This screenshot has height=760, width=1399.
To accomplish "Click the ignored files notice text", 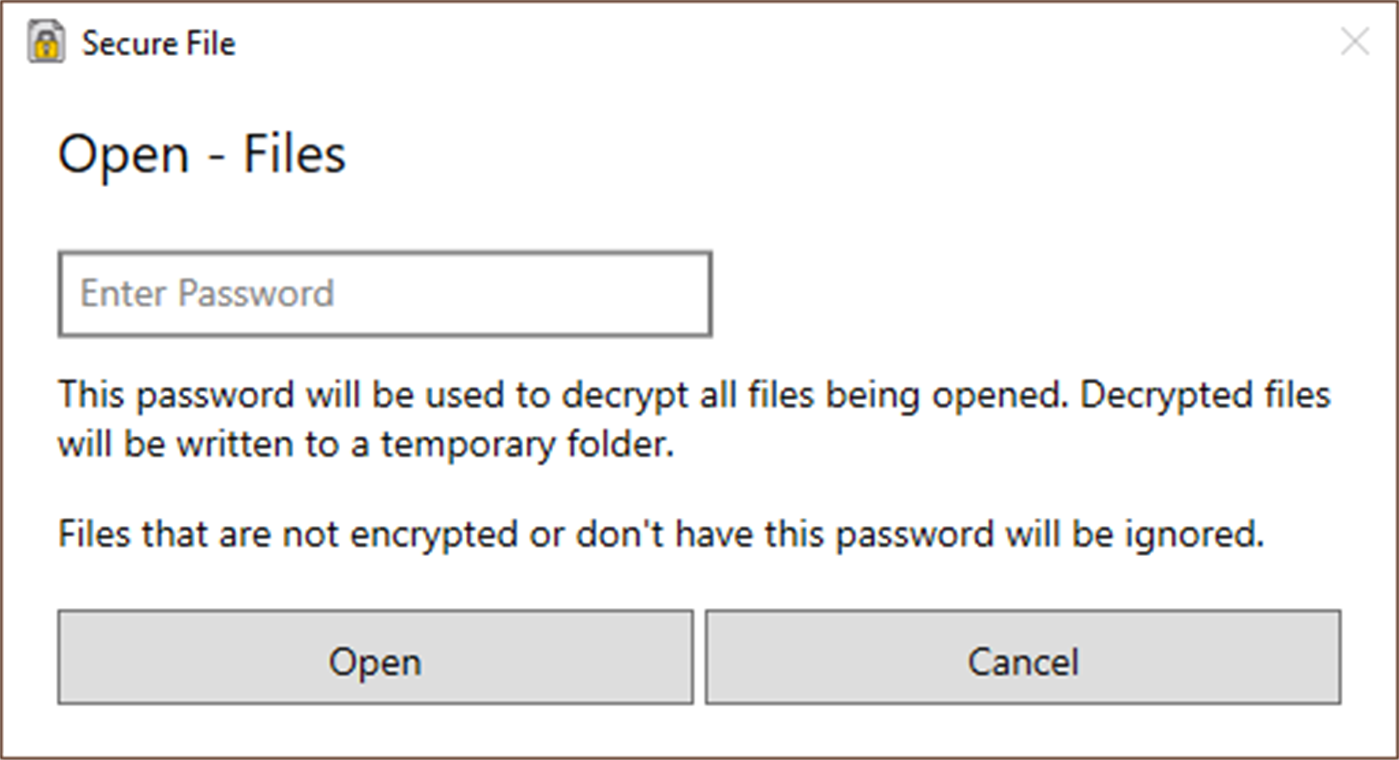I will (x=660, y=533).
